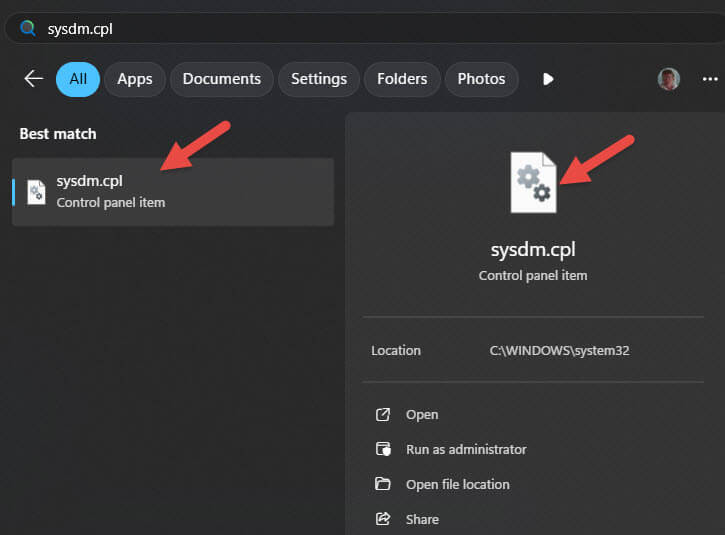Click the small file icon in best match
The width and height of the screenshot is (725, 535).
tap(36, 192)
